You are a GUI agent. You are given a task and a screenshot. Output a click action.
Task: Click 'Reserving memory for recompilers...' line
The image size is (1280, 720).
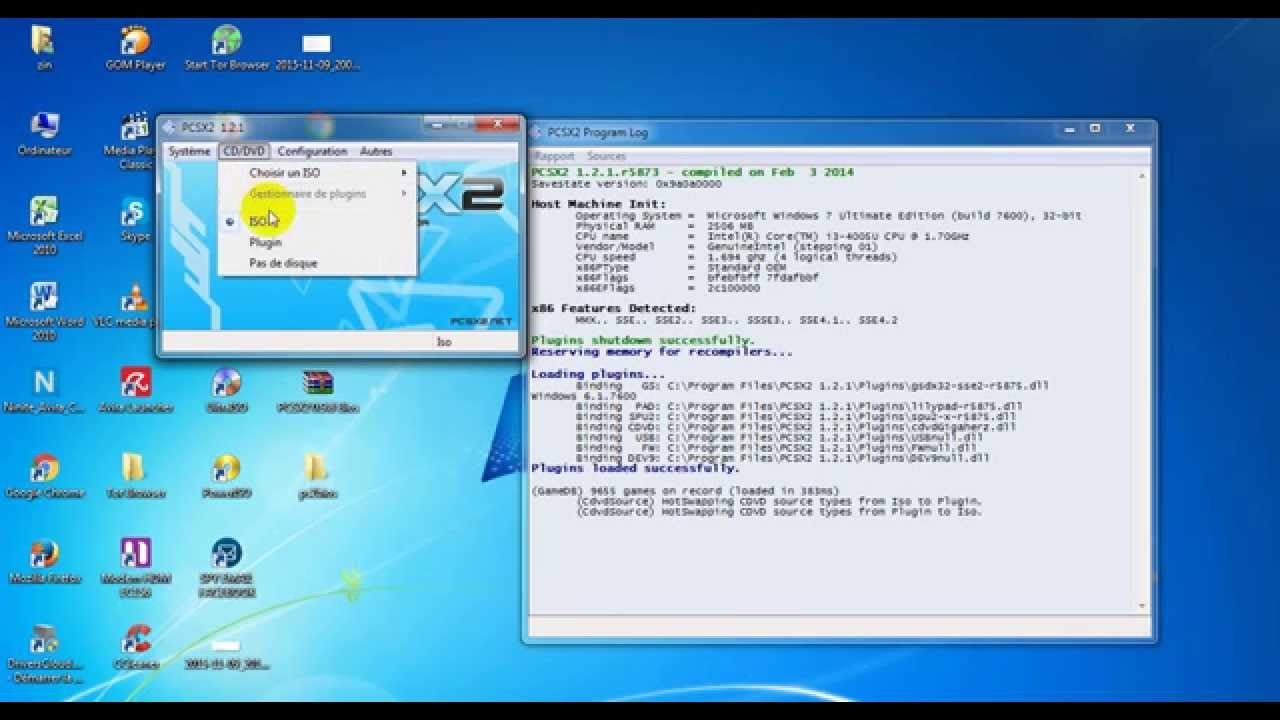662,352
